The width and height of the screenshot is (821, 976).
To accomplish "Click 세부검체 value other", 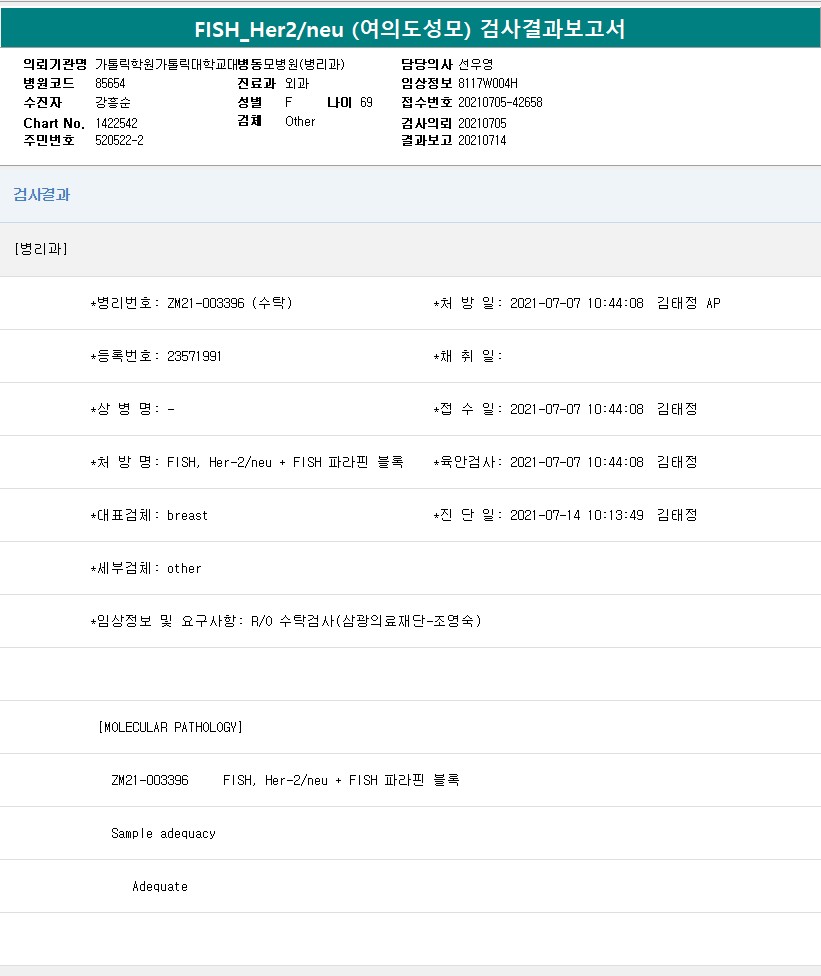I will pyautogui.click(x=184, y=568).
